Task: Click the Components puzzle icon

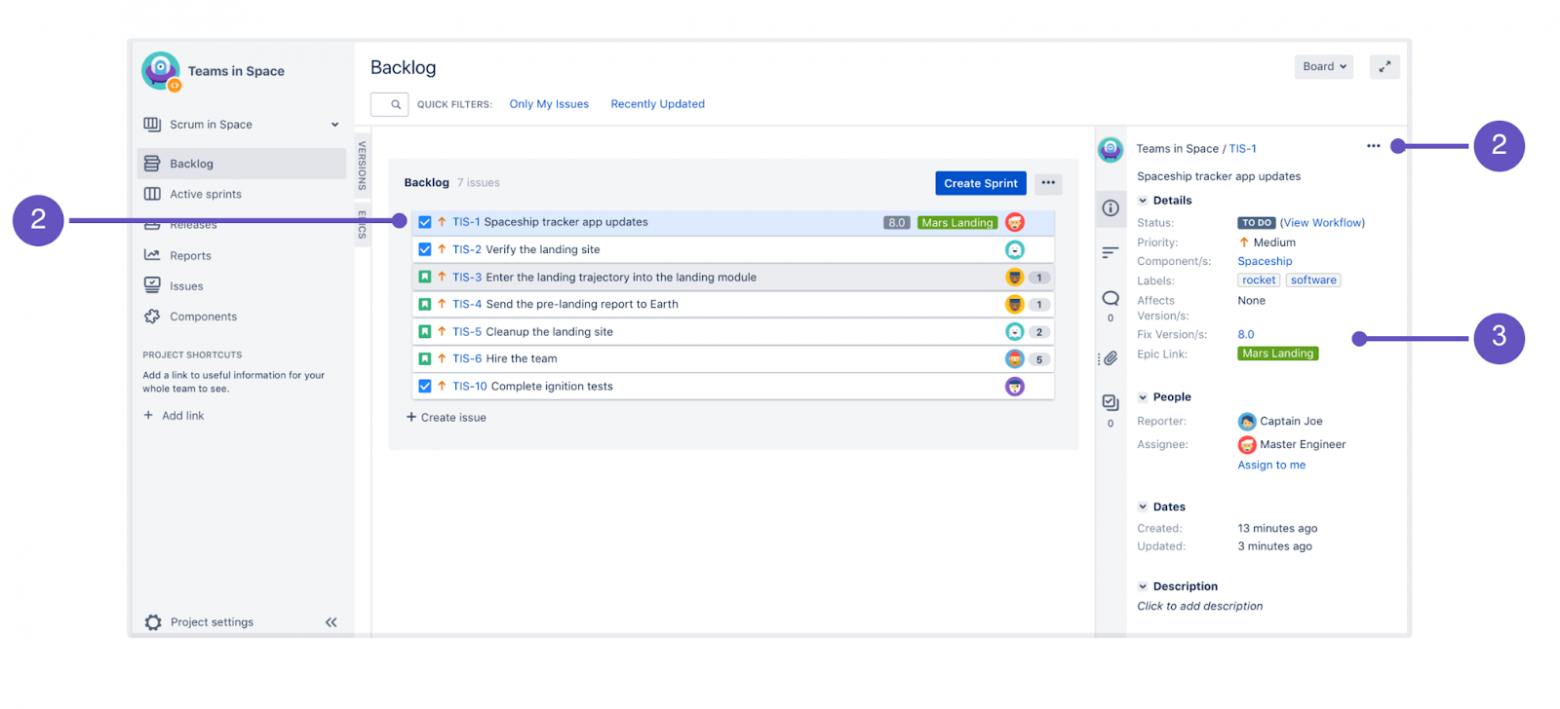Action: [152, 316]
